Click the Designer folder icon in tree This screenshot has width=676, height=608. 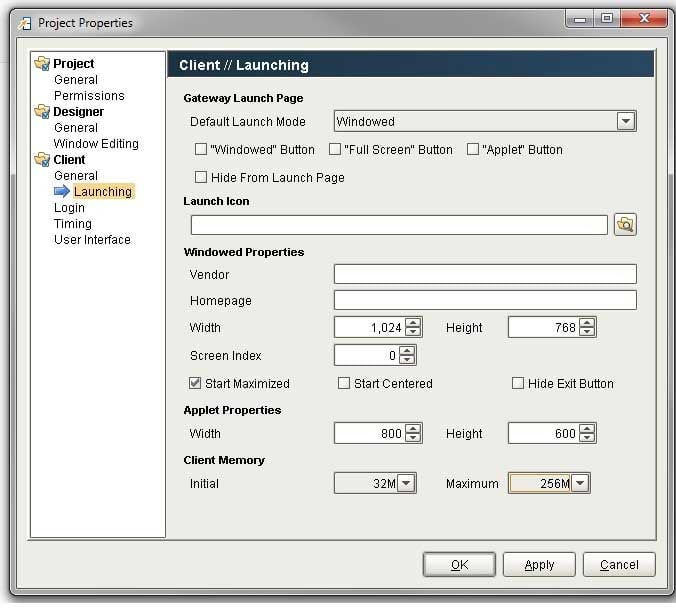(42, 112)
